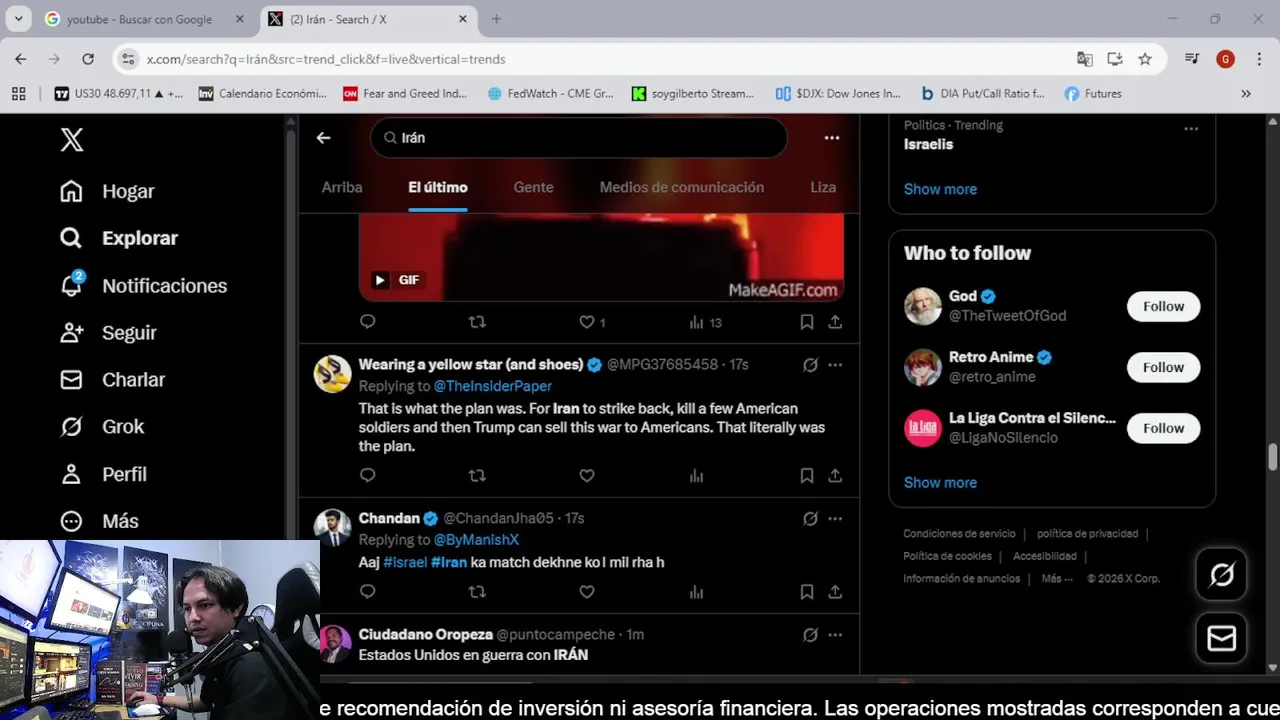Open more menu on yellow star post
The width and height of the screenshot is (1280, 720).
[835, 365]
